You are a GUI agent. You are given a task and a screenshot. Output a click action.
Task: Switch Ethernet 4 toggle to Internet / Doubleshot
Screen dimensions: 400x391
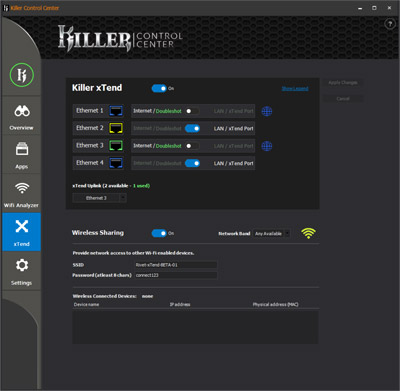tap(192, 163)
